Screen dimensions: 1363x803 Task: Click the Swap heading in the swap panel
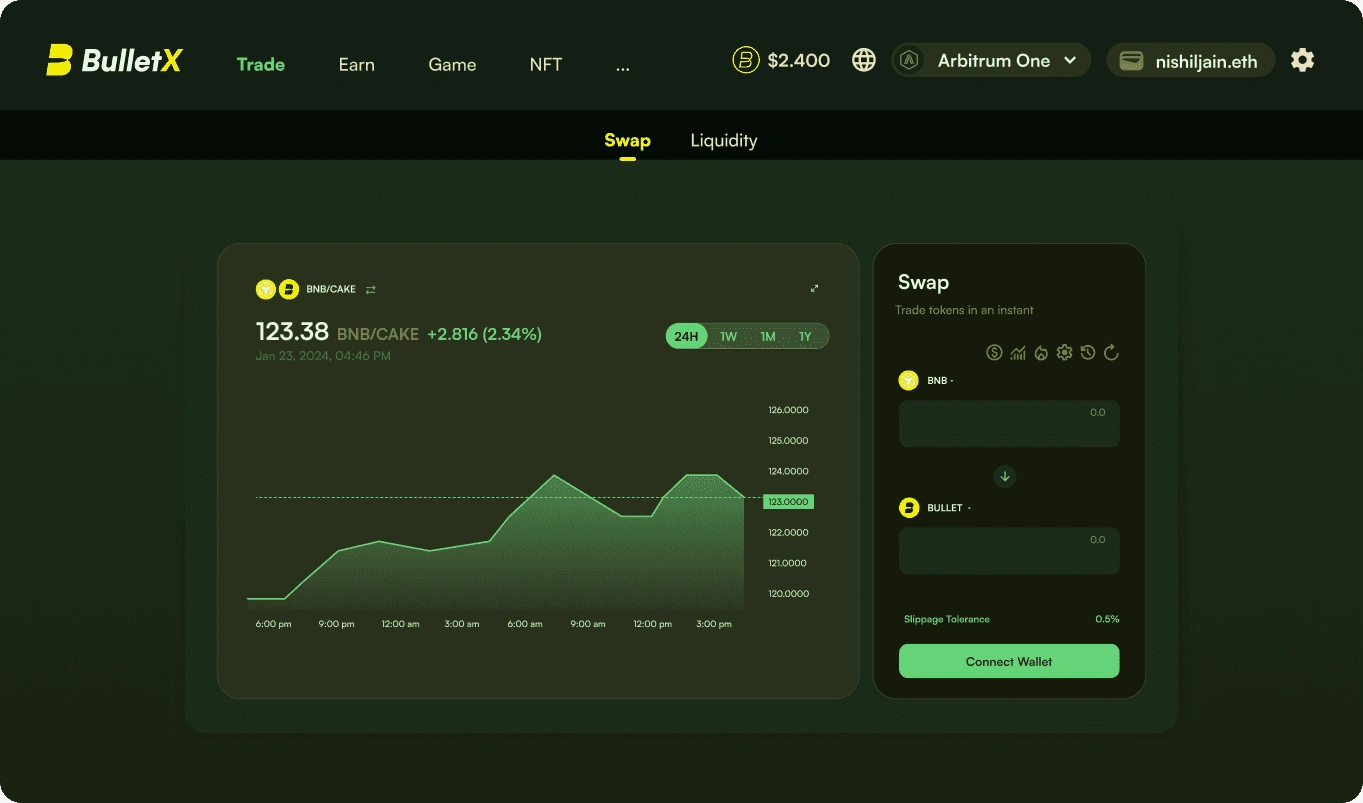click(923, 282)
